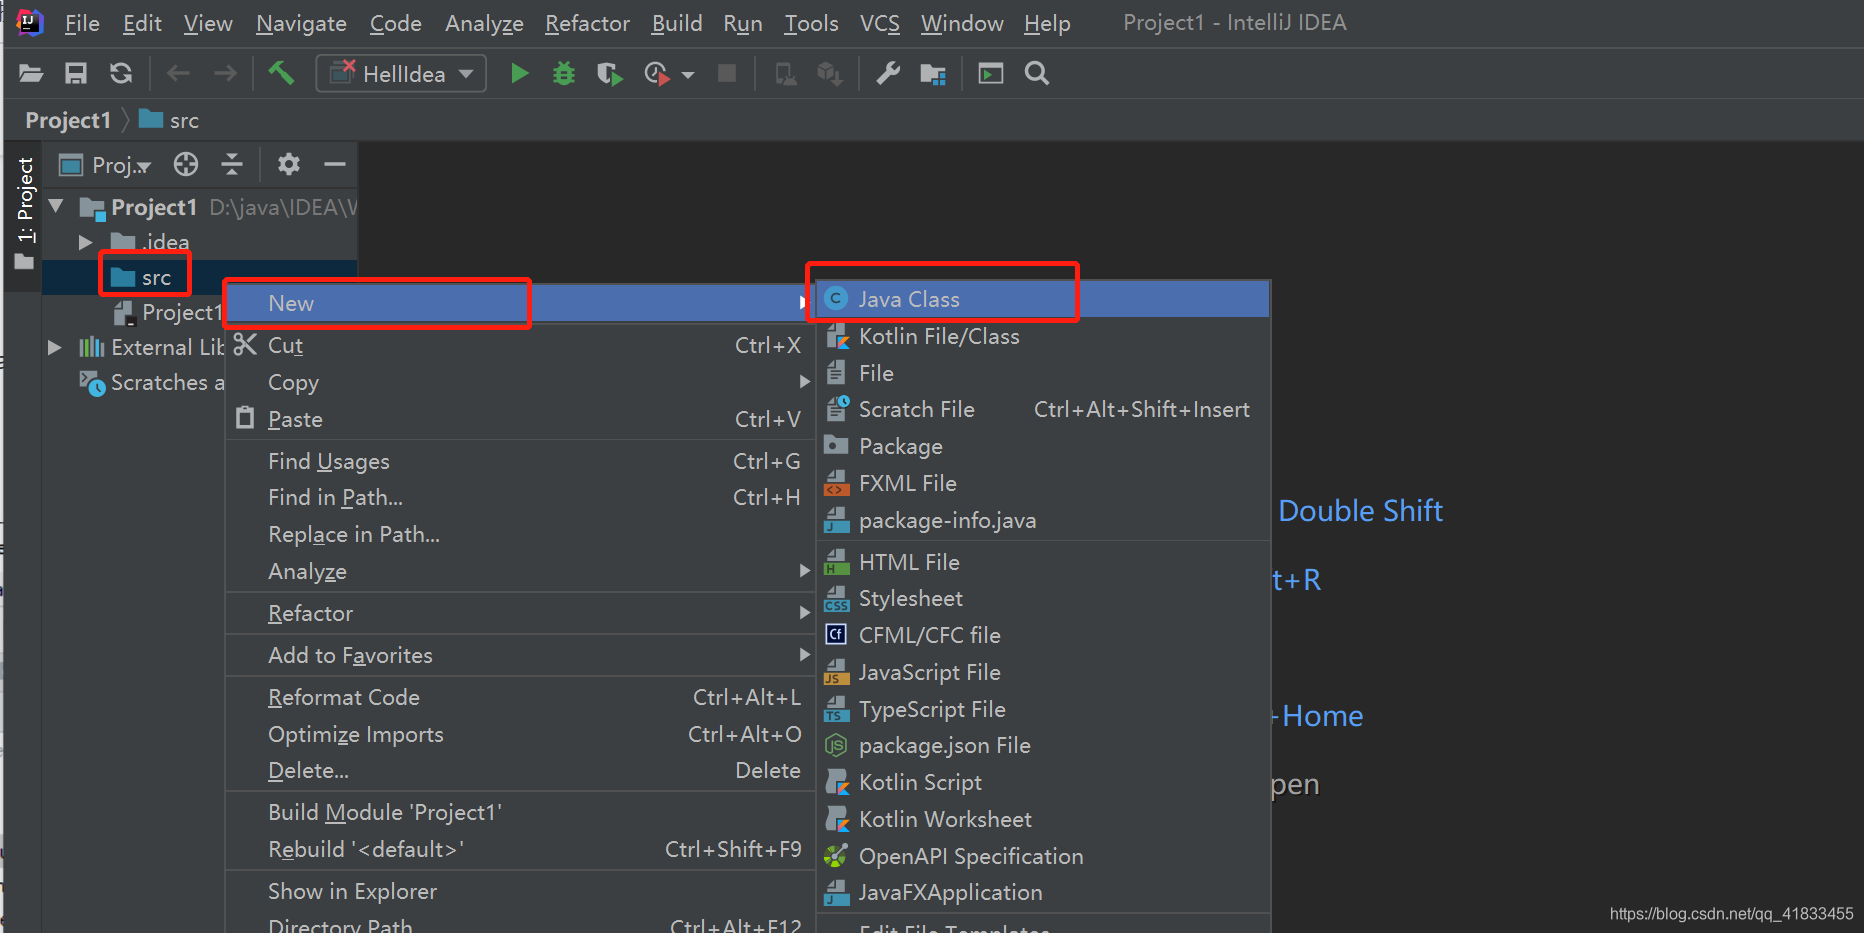The width and height of the screenshot is (1864, 933).
Task: Click the Profiler run icon
Action: pyautogui.click(x=657, y=73)
